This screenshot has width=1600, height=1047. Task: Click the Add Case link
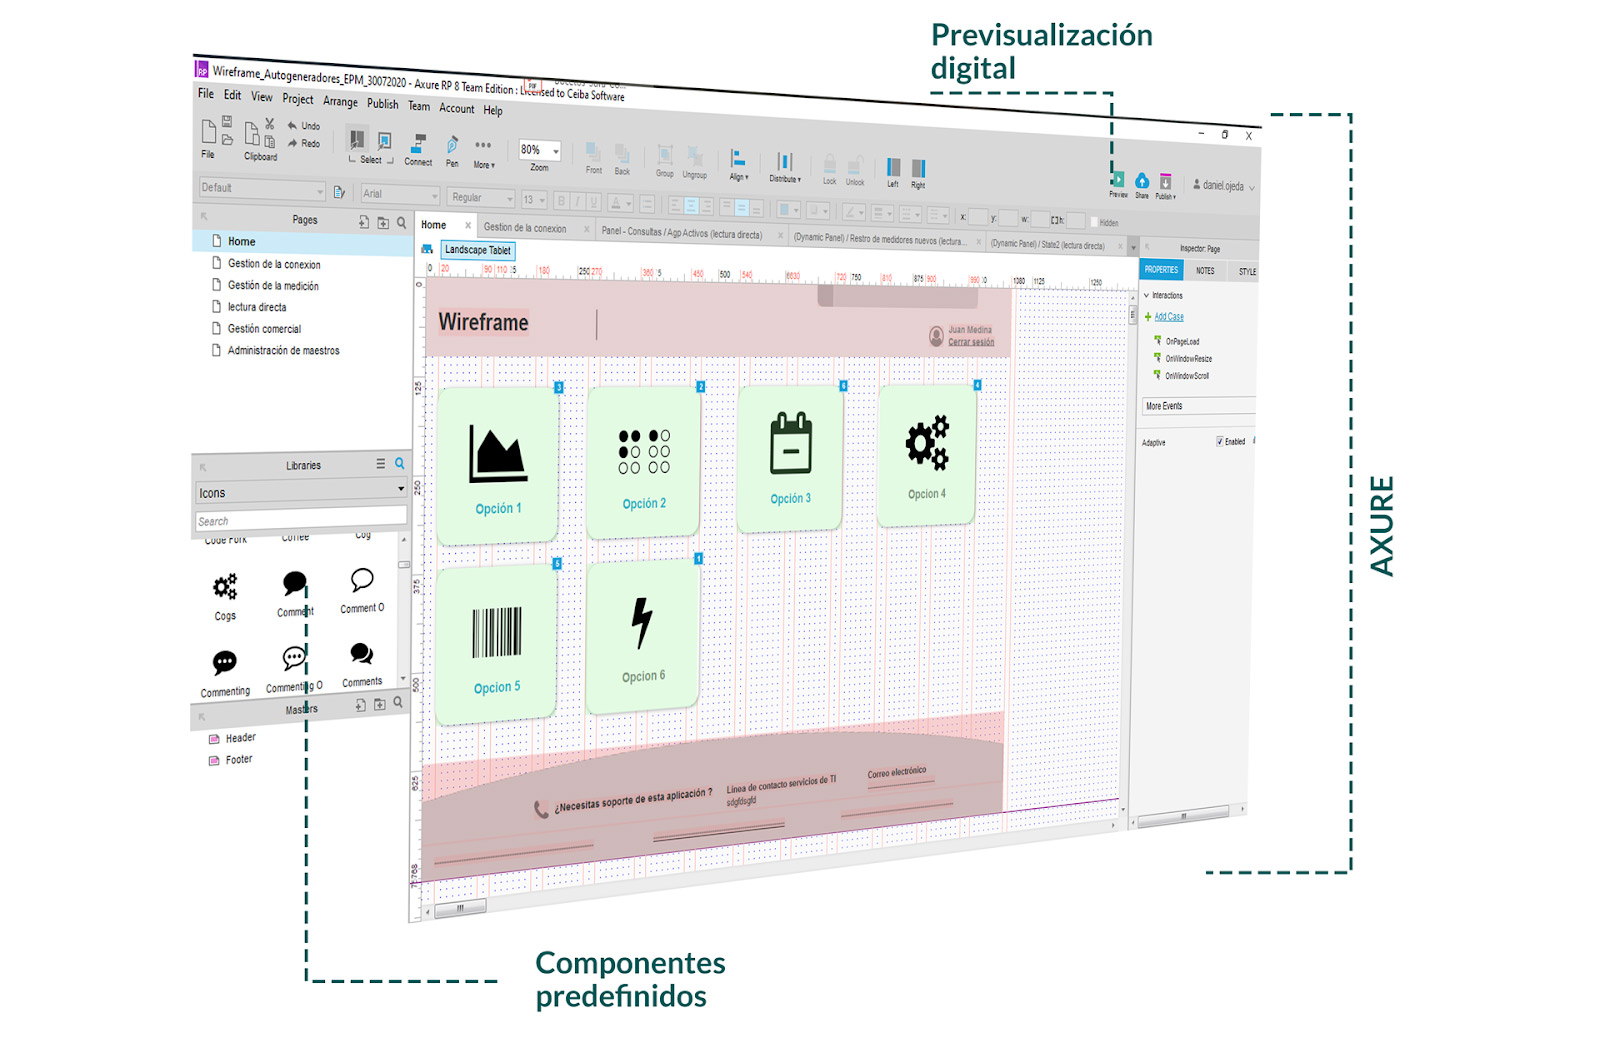[1169, 317]
